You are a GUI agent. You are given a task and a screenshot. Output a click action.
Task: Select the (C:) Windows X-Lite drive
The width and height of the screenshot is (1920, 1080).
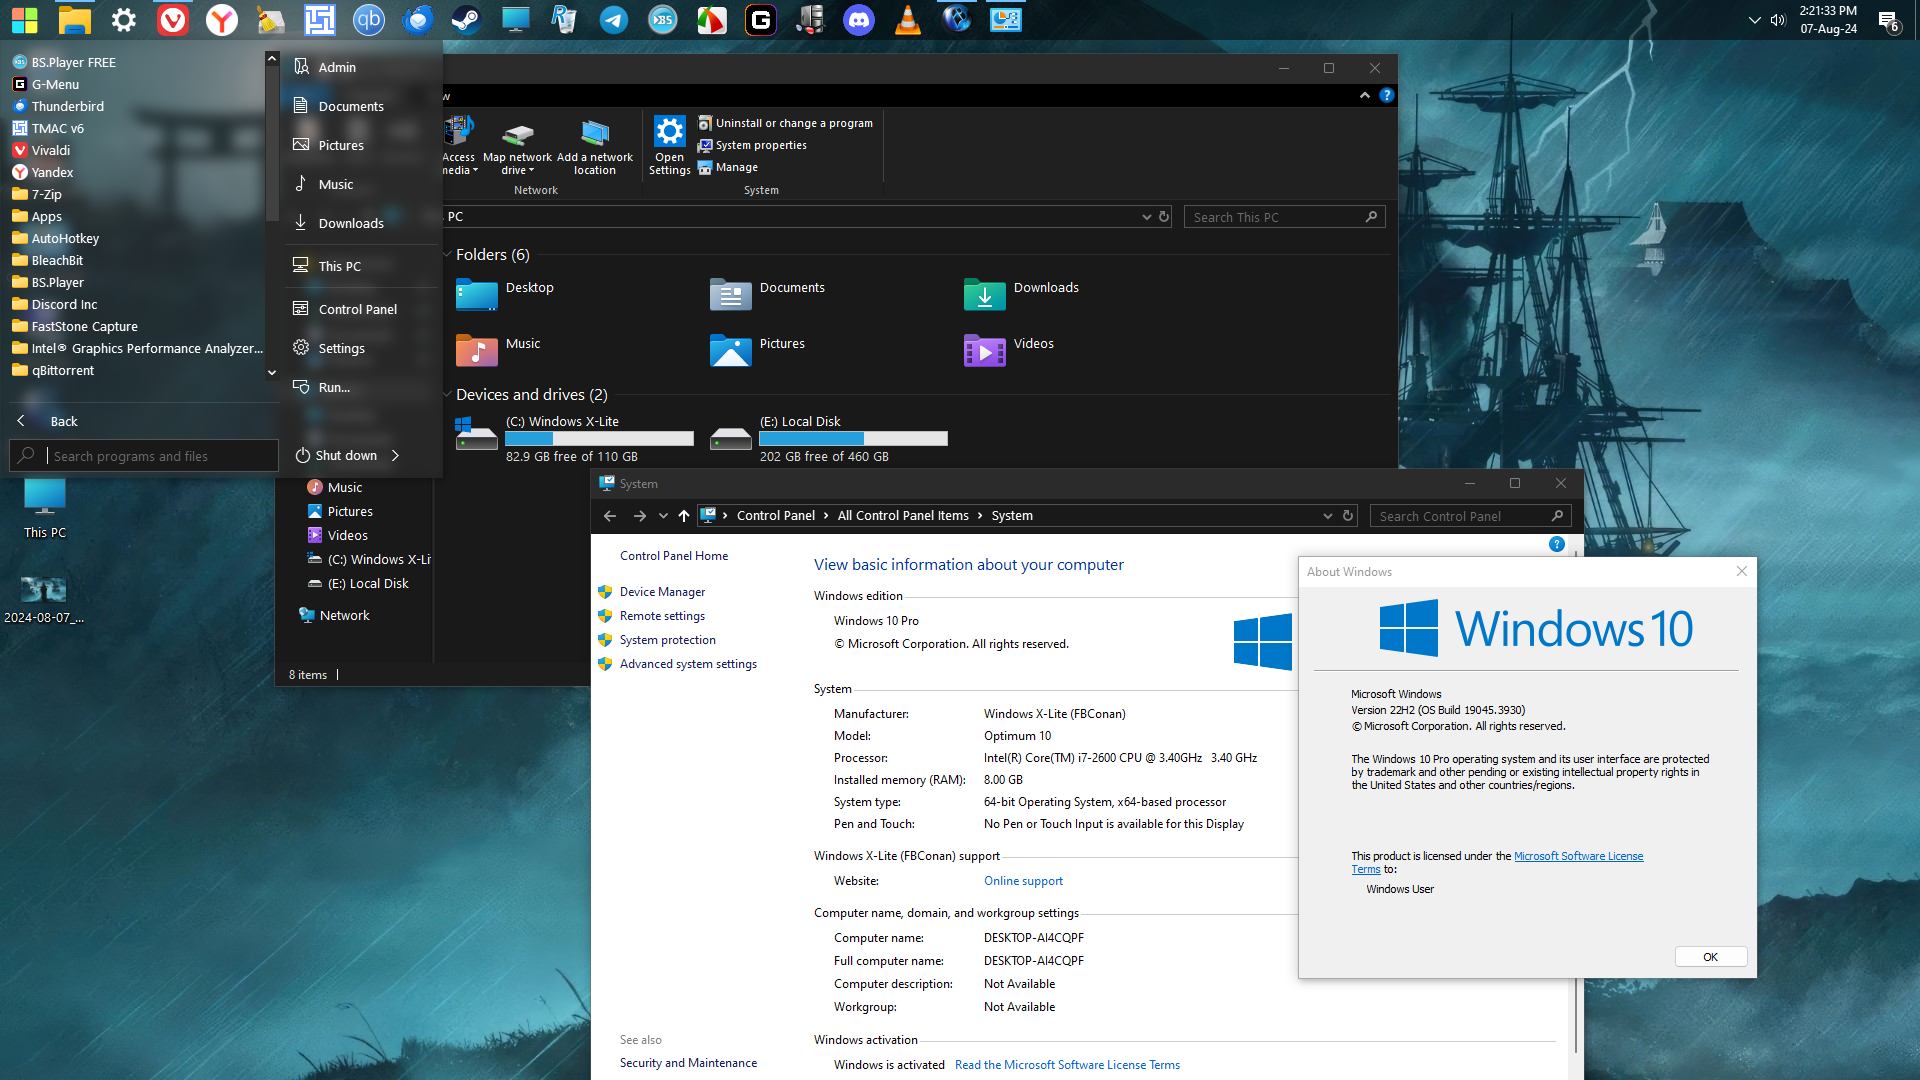click(575, 439)
